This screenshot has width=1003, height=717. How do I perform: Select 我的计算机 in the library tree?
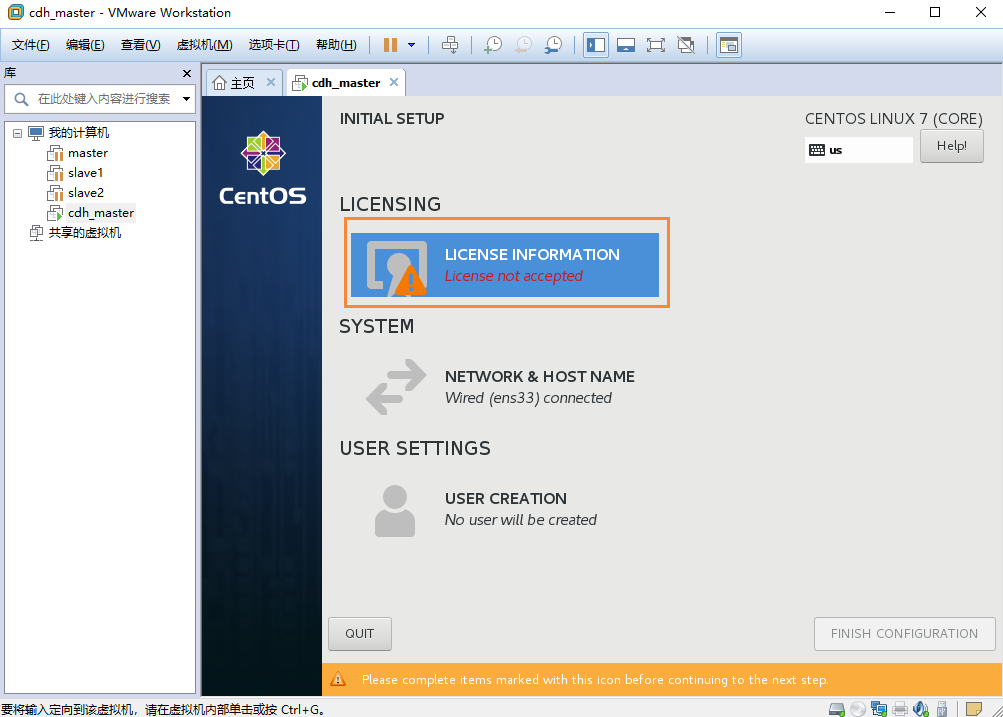point(79,133)
